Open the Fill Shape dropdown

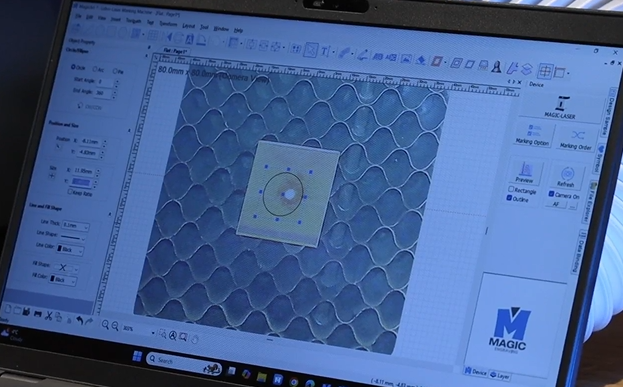point(66,268)
